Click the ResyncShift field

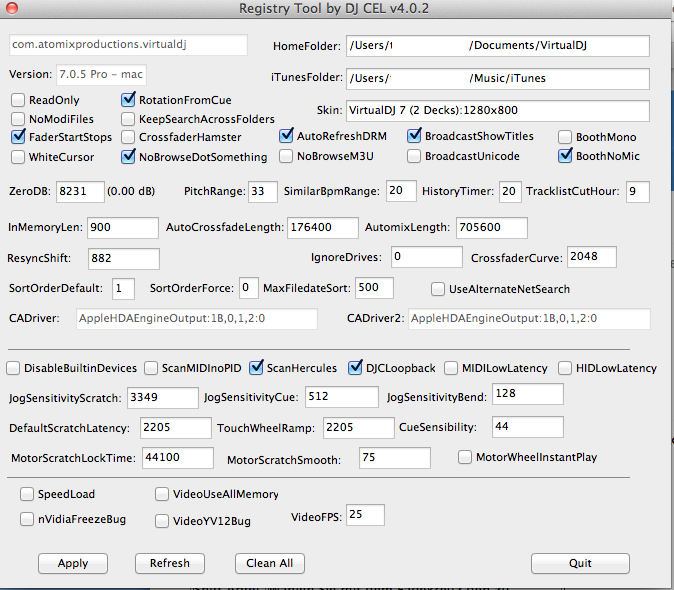(124, 259)
